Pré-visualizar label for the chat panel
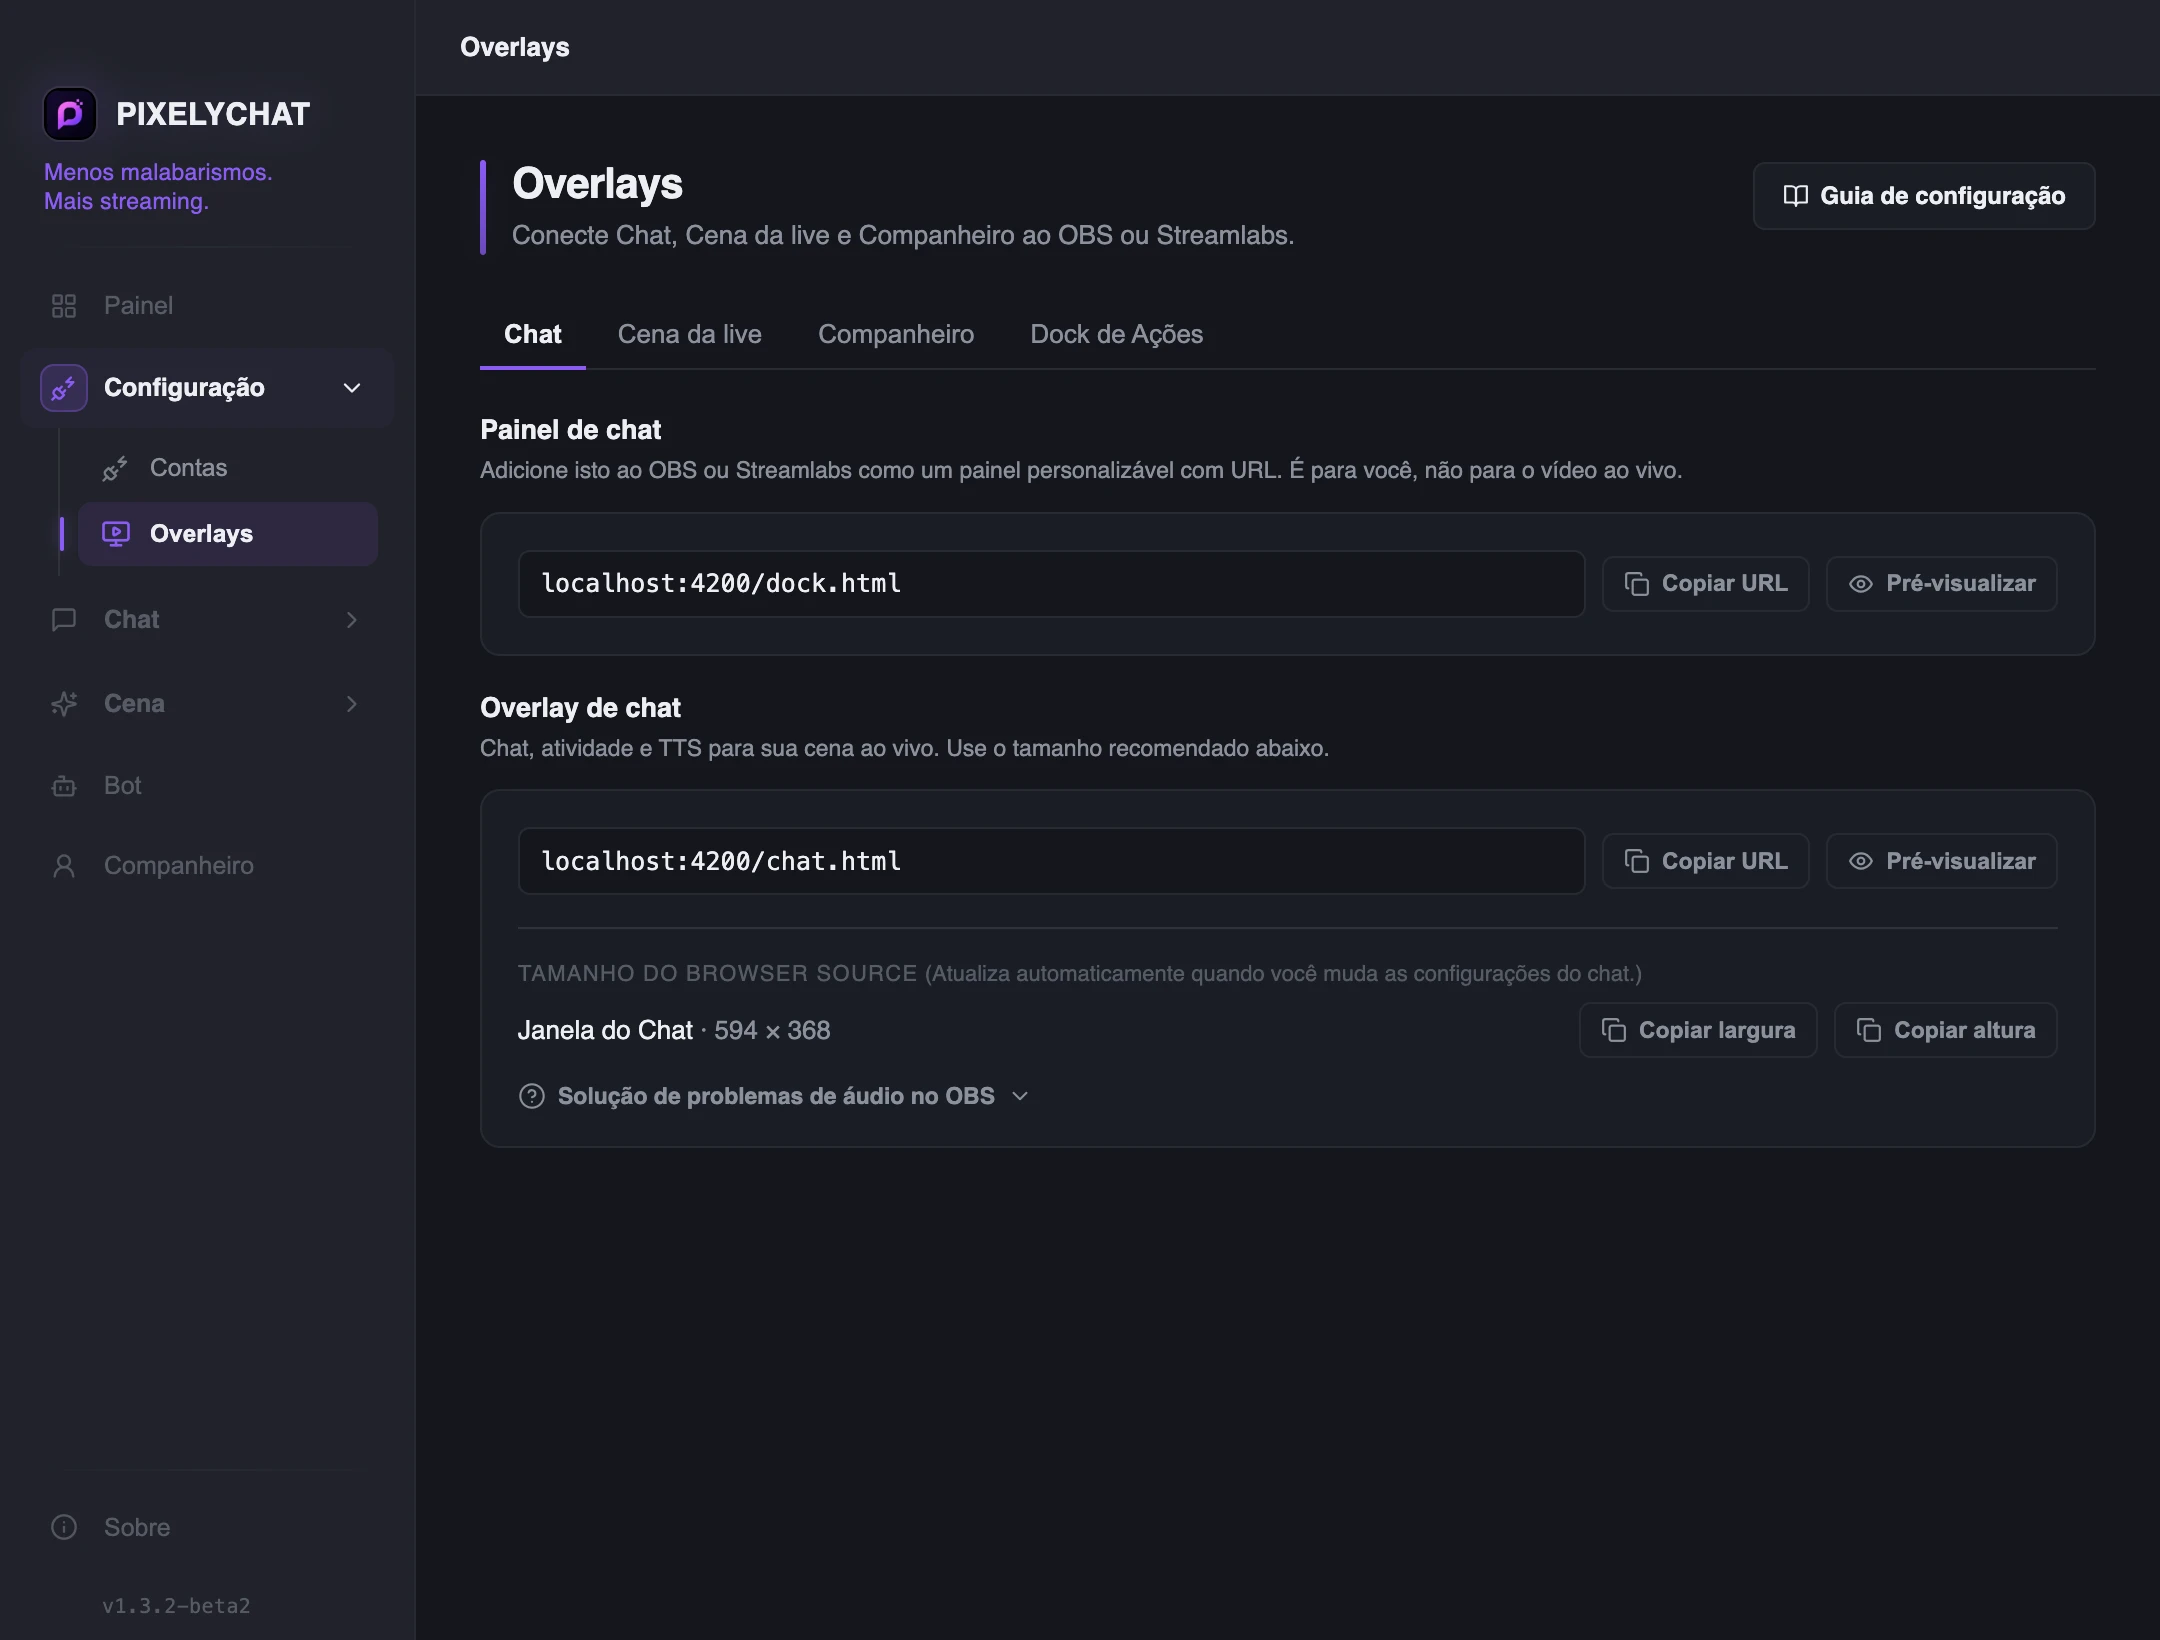 [x=1961, y=584]
